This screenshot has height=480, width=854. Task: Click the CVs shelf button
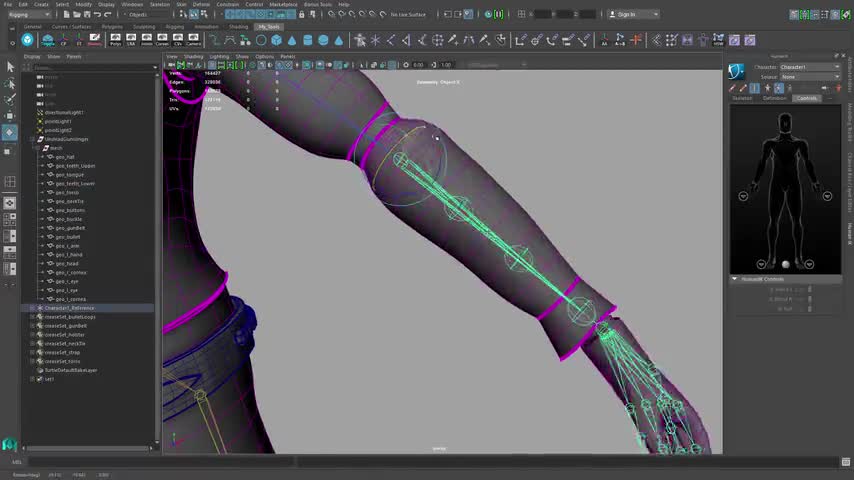178,40
